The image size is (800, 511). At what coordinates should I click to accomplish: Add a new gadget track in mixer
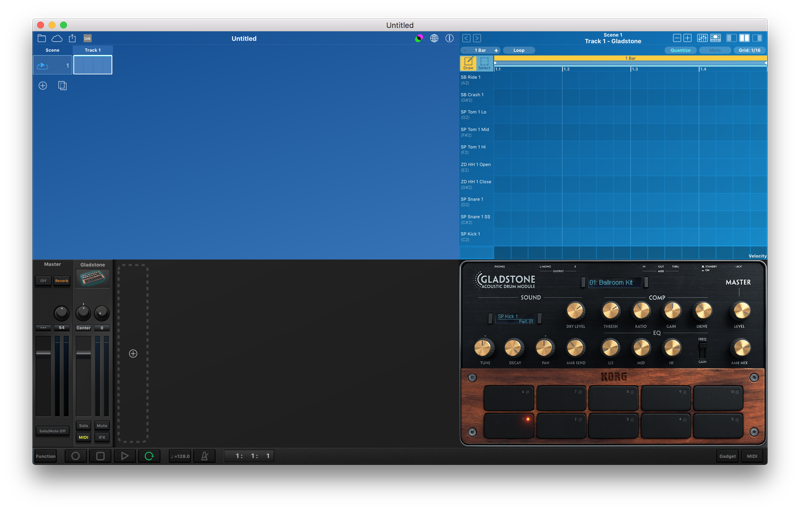click(133, 353)
